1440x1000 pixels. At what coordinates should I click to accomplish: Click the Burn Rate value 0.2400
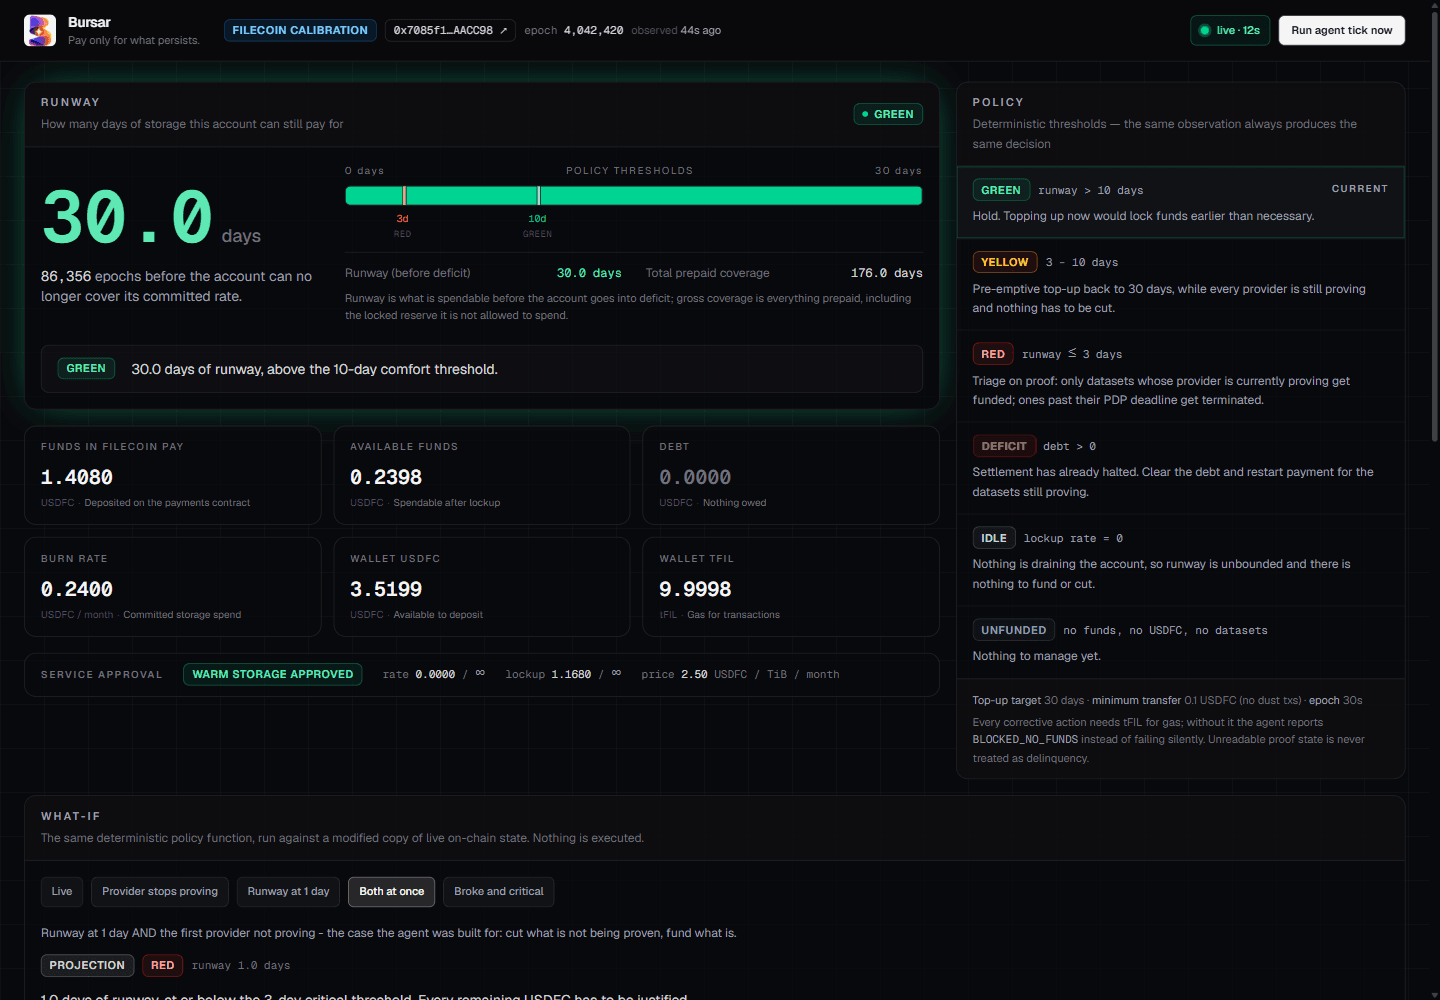(77, 590)
